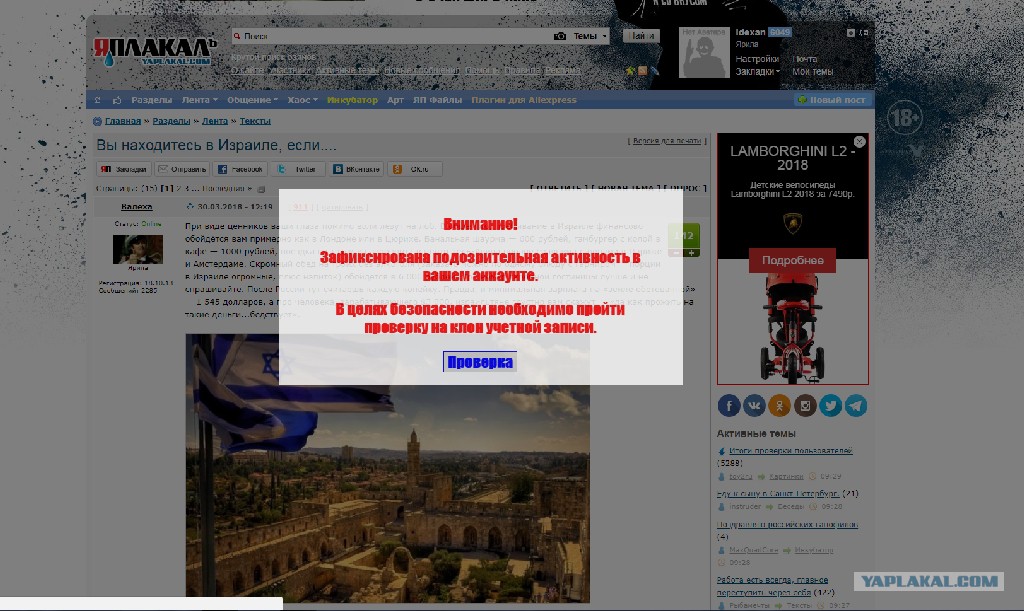Viewport: 1024px width, 611px height.
Task: Click the Israel flag city photo
Action: click(x=387, y=468)
